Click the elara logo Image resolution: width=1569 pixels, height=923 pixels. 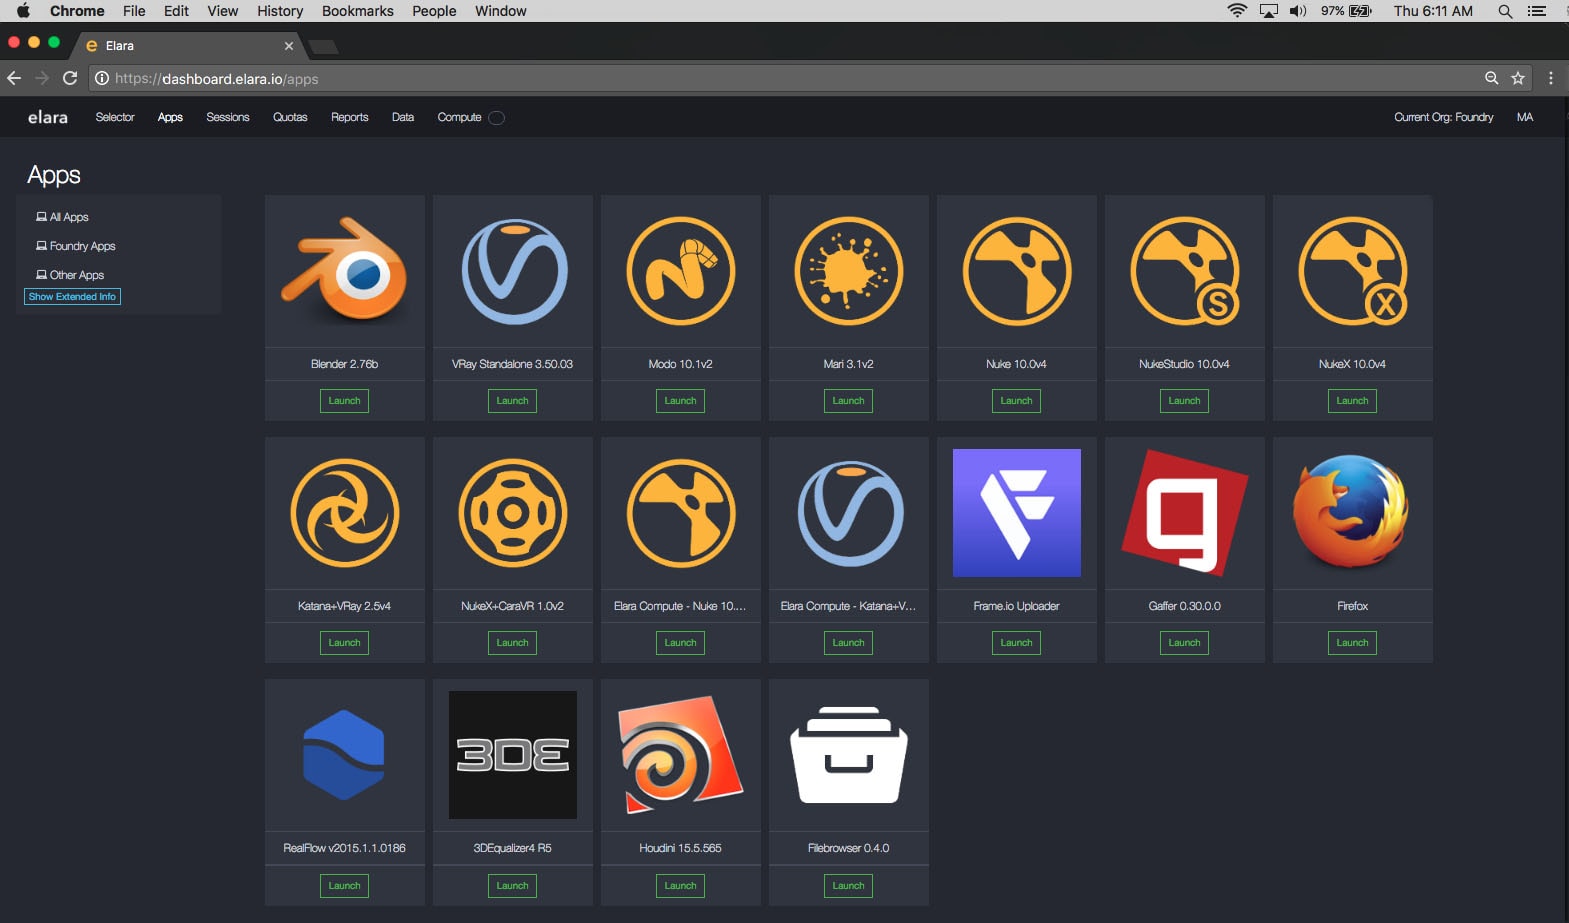(47, 117)
